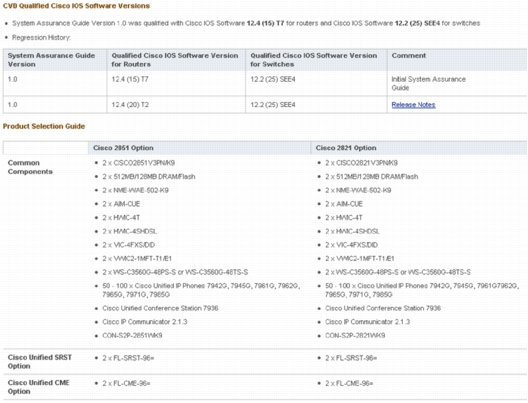Click 'Cisco IP Communicator 2.1.3' under 2821 Option
Image resolution: width=528 pixels, height=403 pixels.
(367, 322)
